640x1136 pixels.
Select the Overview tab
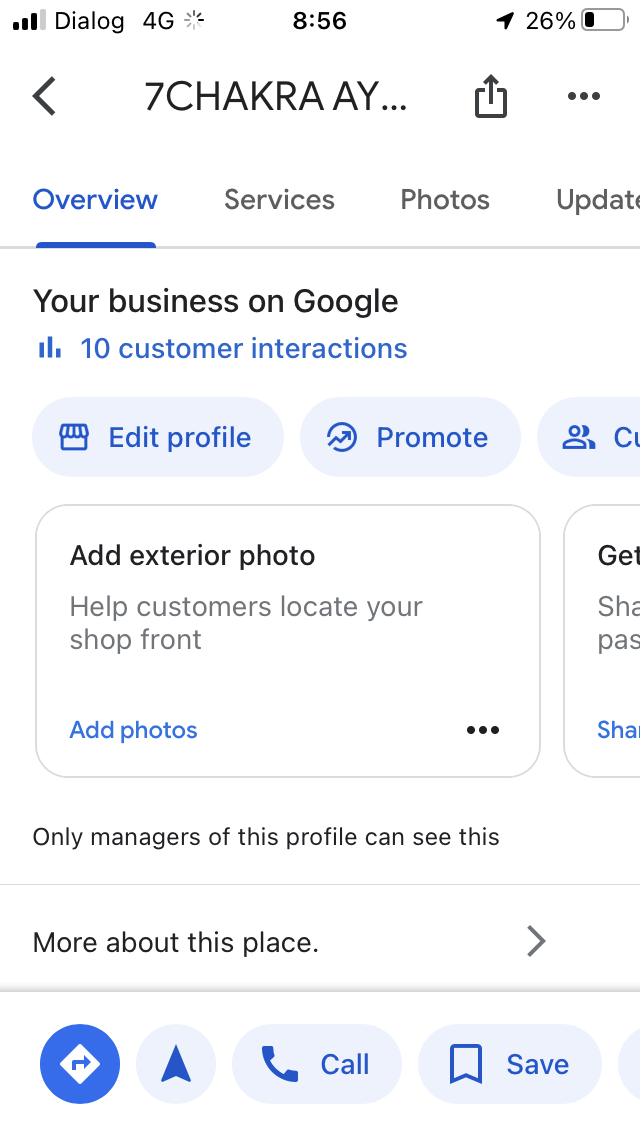pos(95,199)
